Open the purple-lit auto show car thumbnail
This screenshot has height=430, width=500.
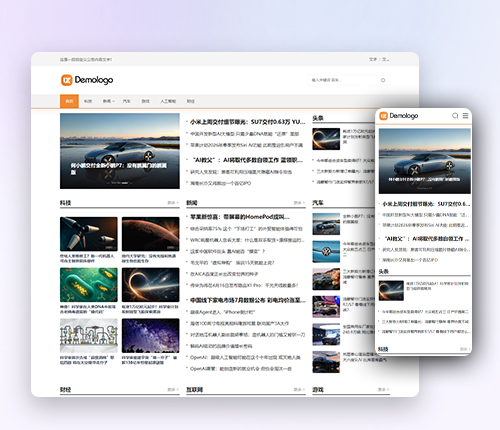coord(326,307)
